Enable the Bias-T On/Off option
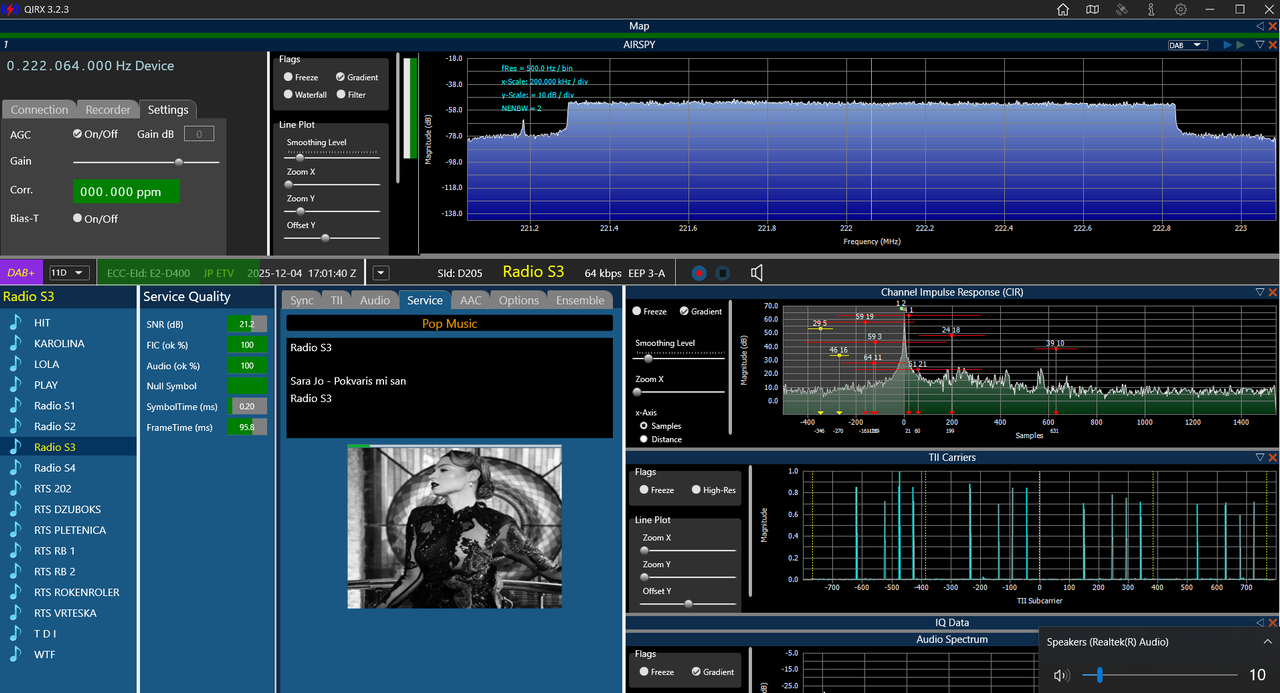Screen dimensions: 1280x693 (x=78, y=218)
